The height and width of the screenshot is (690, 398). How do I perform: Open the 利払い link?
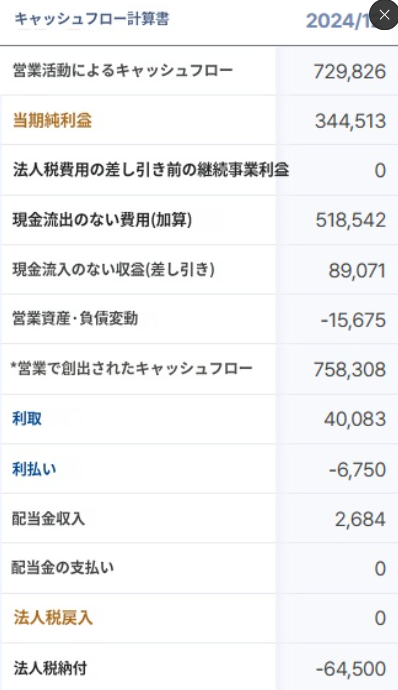[34, 469]
